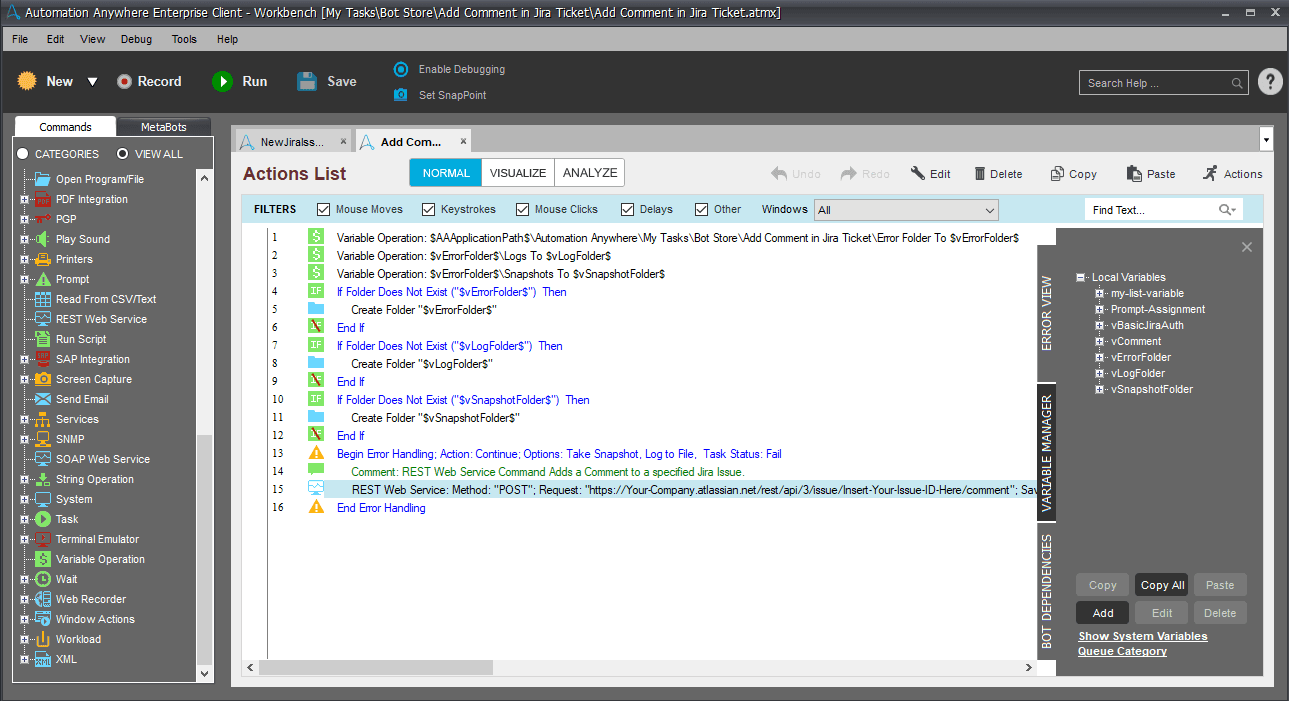Click the Record button icon
The image size is (1289, 701).
(x=124, y=82)
